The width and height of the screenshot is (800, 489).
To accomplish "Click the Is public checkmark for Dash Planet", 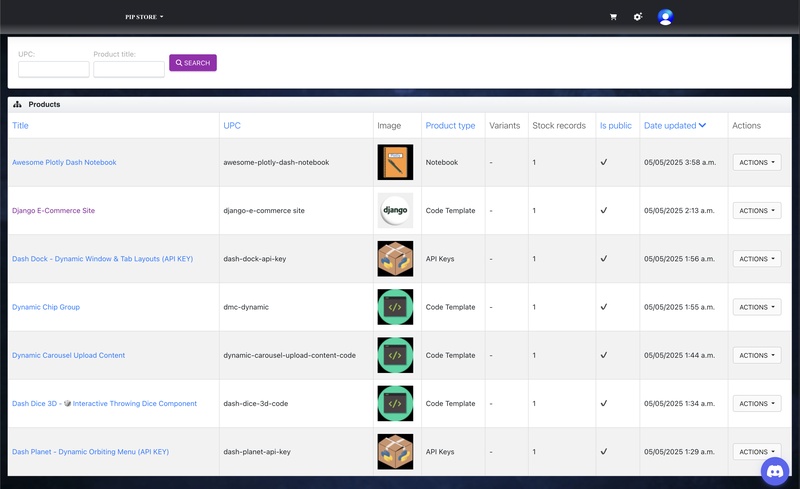I will click(x=604, y=451).
